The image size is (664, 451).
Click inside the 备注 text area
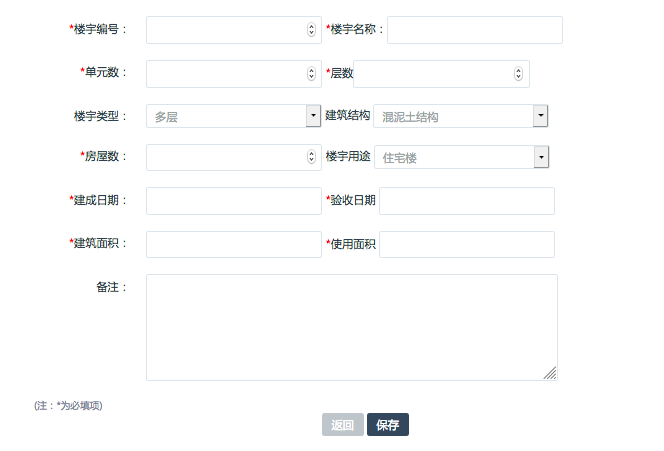point(352,327)
